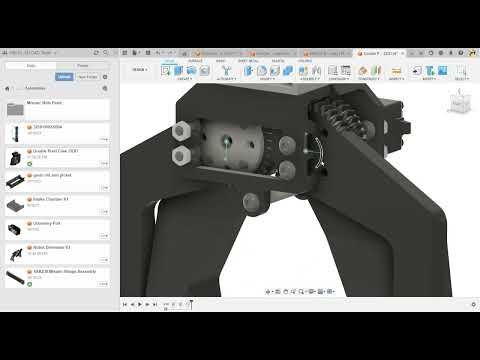Select the Data tab in Data Panel
This screenshot has height=360, width=480.
pos(31,66)
